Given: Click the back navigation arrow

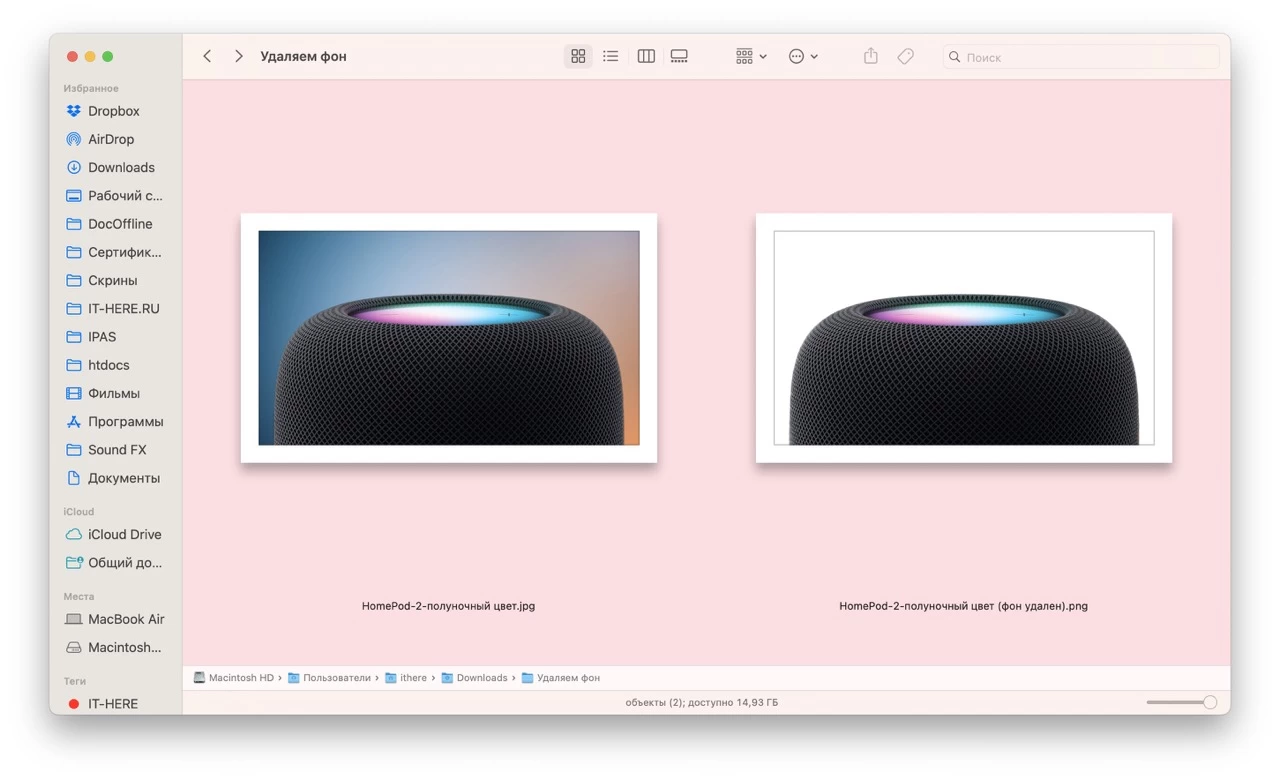Looking at the screenshot, I should [x=207, y=57].
